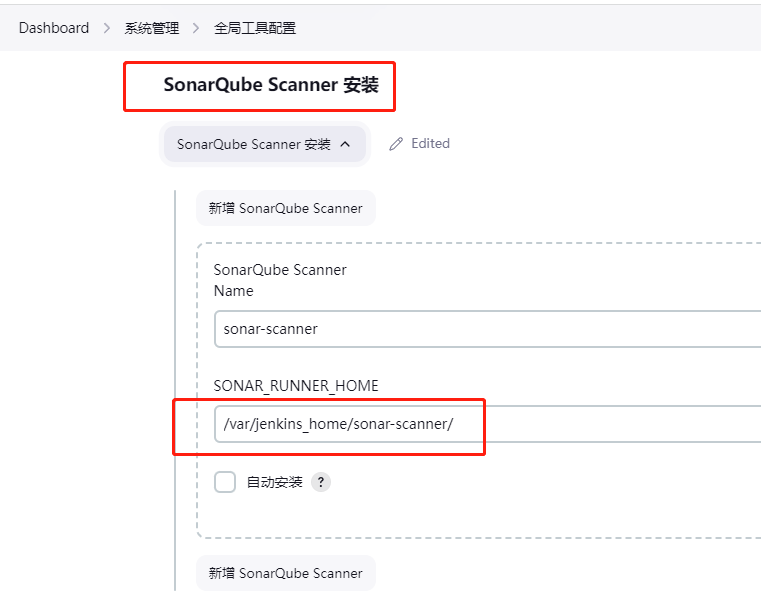Viewport: 761px width, 613px height.
Task: Collapse the SonarQube Scanner 安装 section button
Action: 265,144
